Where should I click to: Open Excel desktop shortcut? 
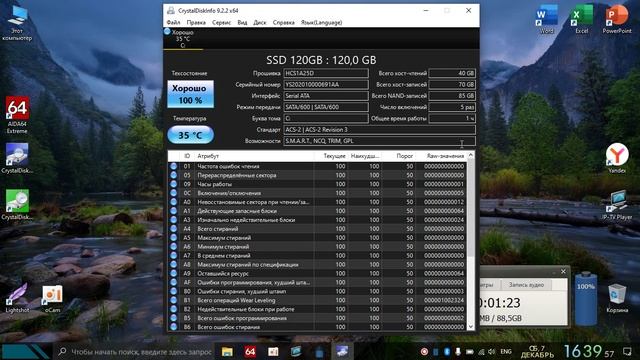pyautogui.click(x=582, y=19)
